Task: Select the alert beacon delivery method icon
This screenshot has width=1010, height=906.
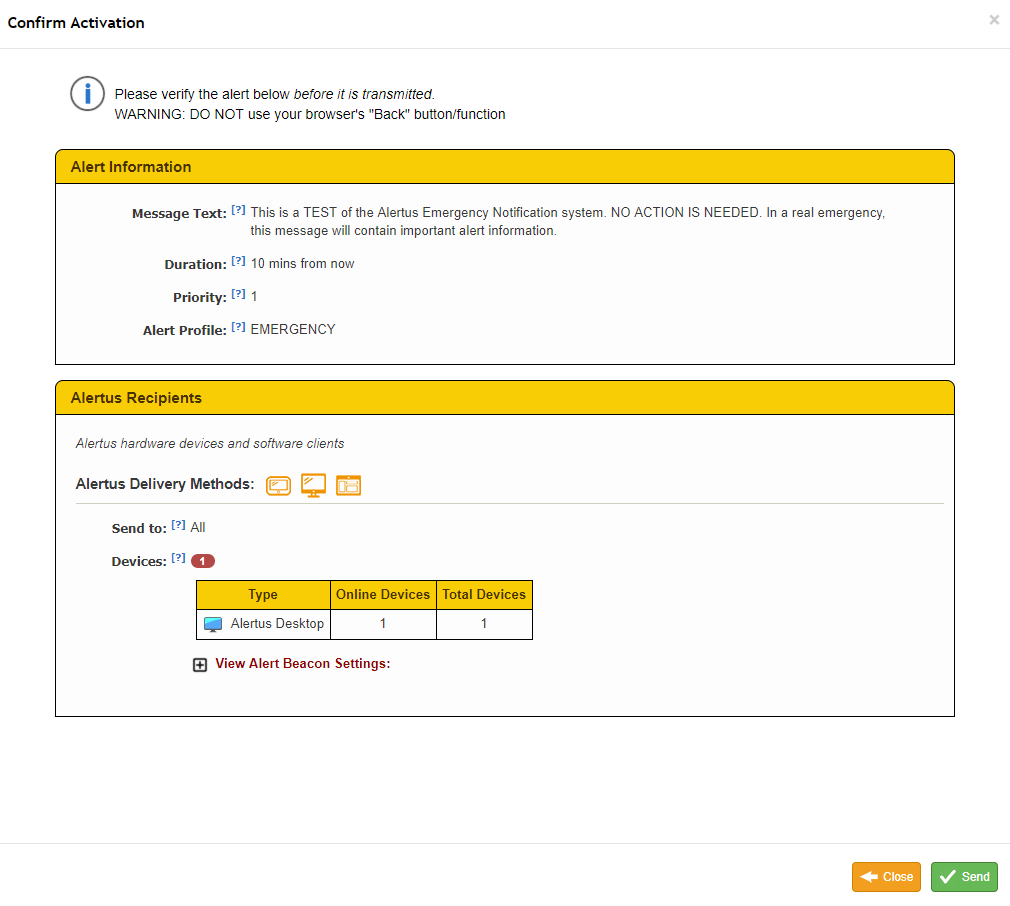Action: [278, 486]
